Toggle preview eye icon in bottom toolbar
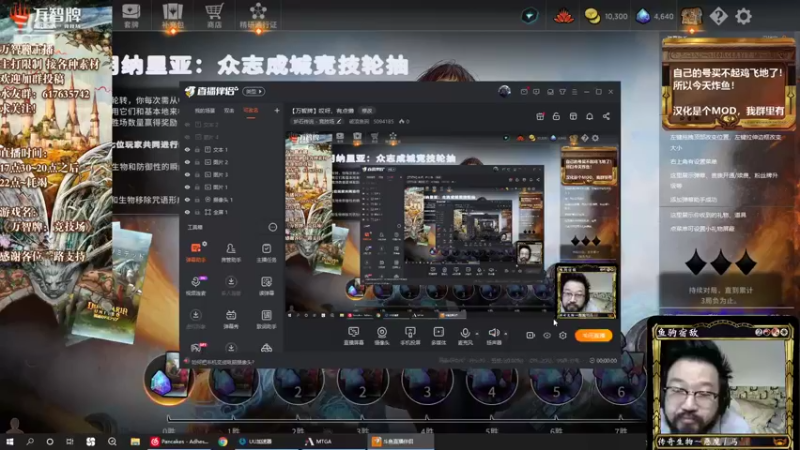The width and height of the screenshot is (800, 450). [x=547, y=335]
